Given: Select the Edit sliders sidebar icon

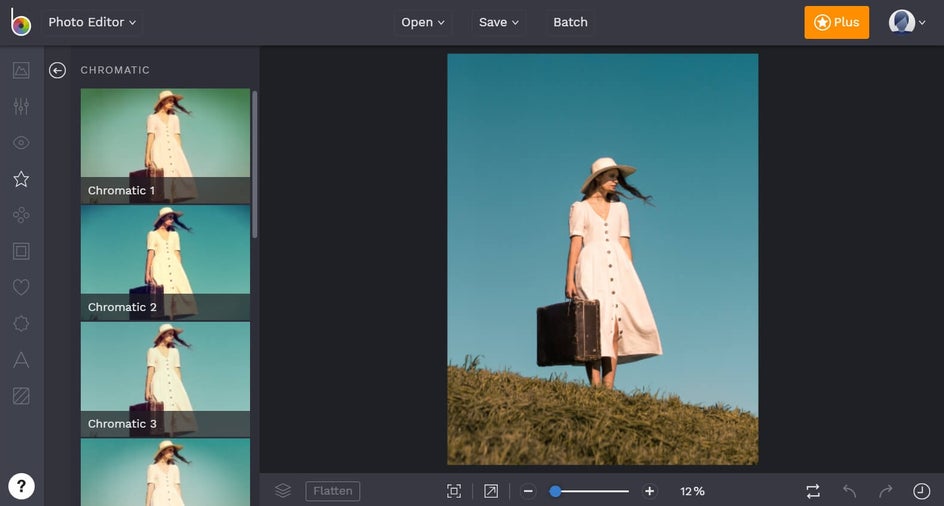Looking at the screenshot, I should click(x=21, y=106).
